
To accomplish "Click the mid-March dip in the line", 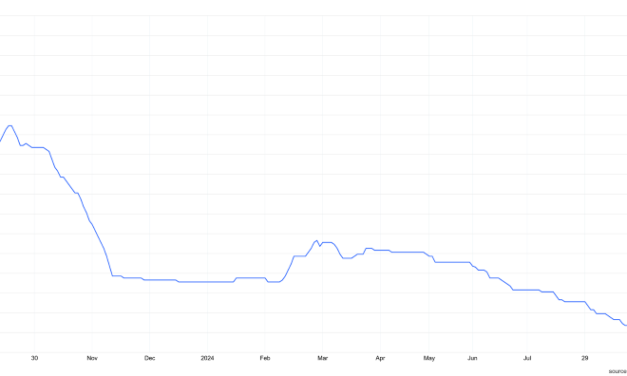I will tap(347, 258).
